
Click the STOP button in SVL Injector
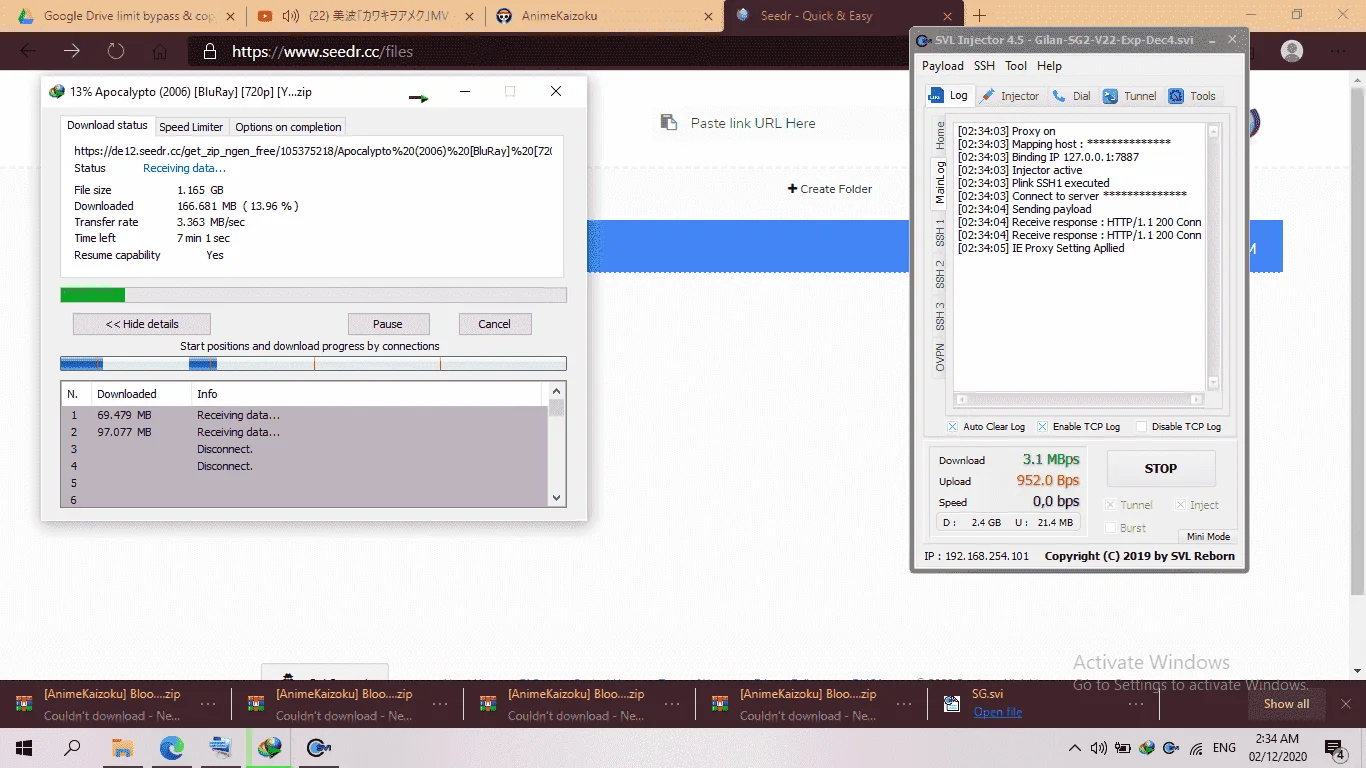pos(1160,468)
